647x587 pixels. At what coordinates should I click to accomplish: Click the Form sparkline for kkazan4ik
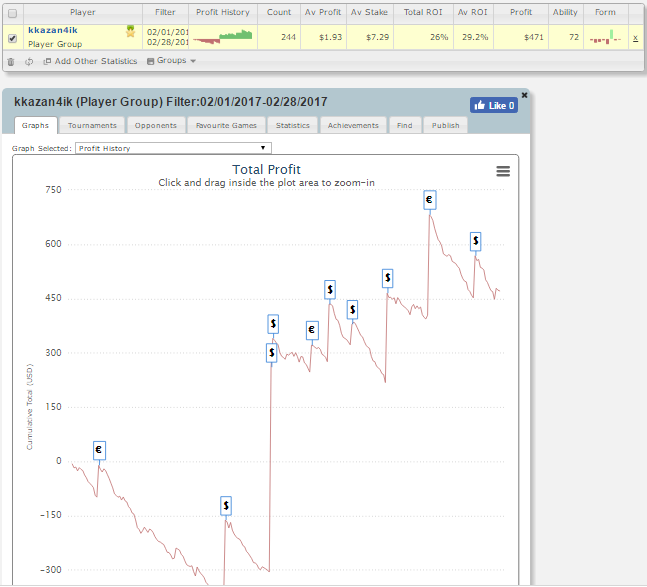point(605,37)
